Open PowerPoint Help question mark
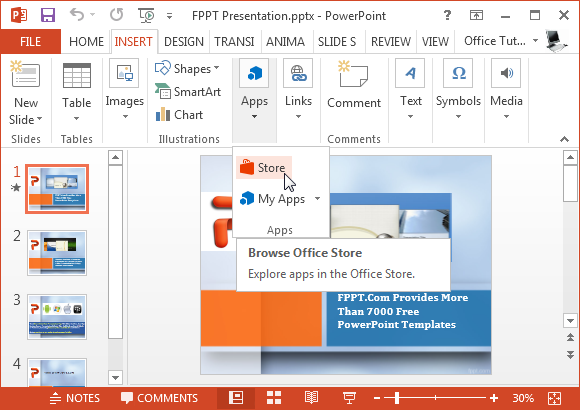The image size is (580, 410). 447,15
